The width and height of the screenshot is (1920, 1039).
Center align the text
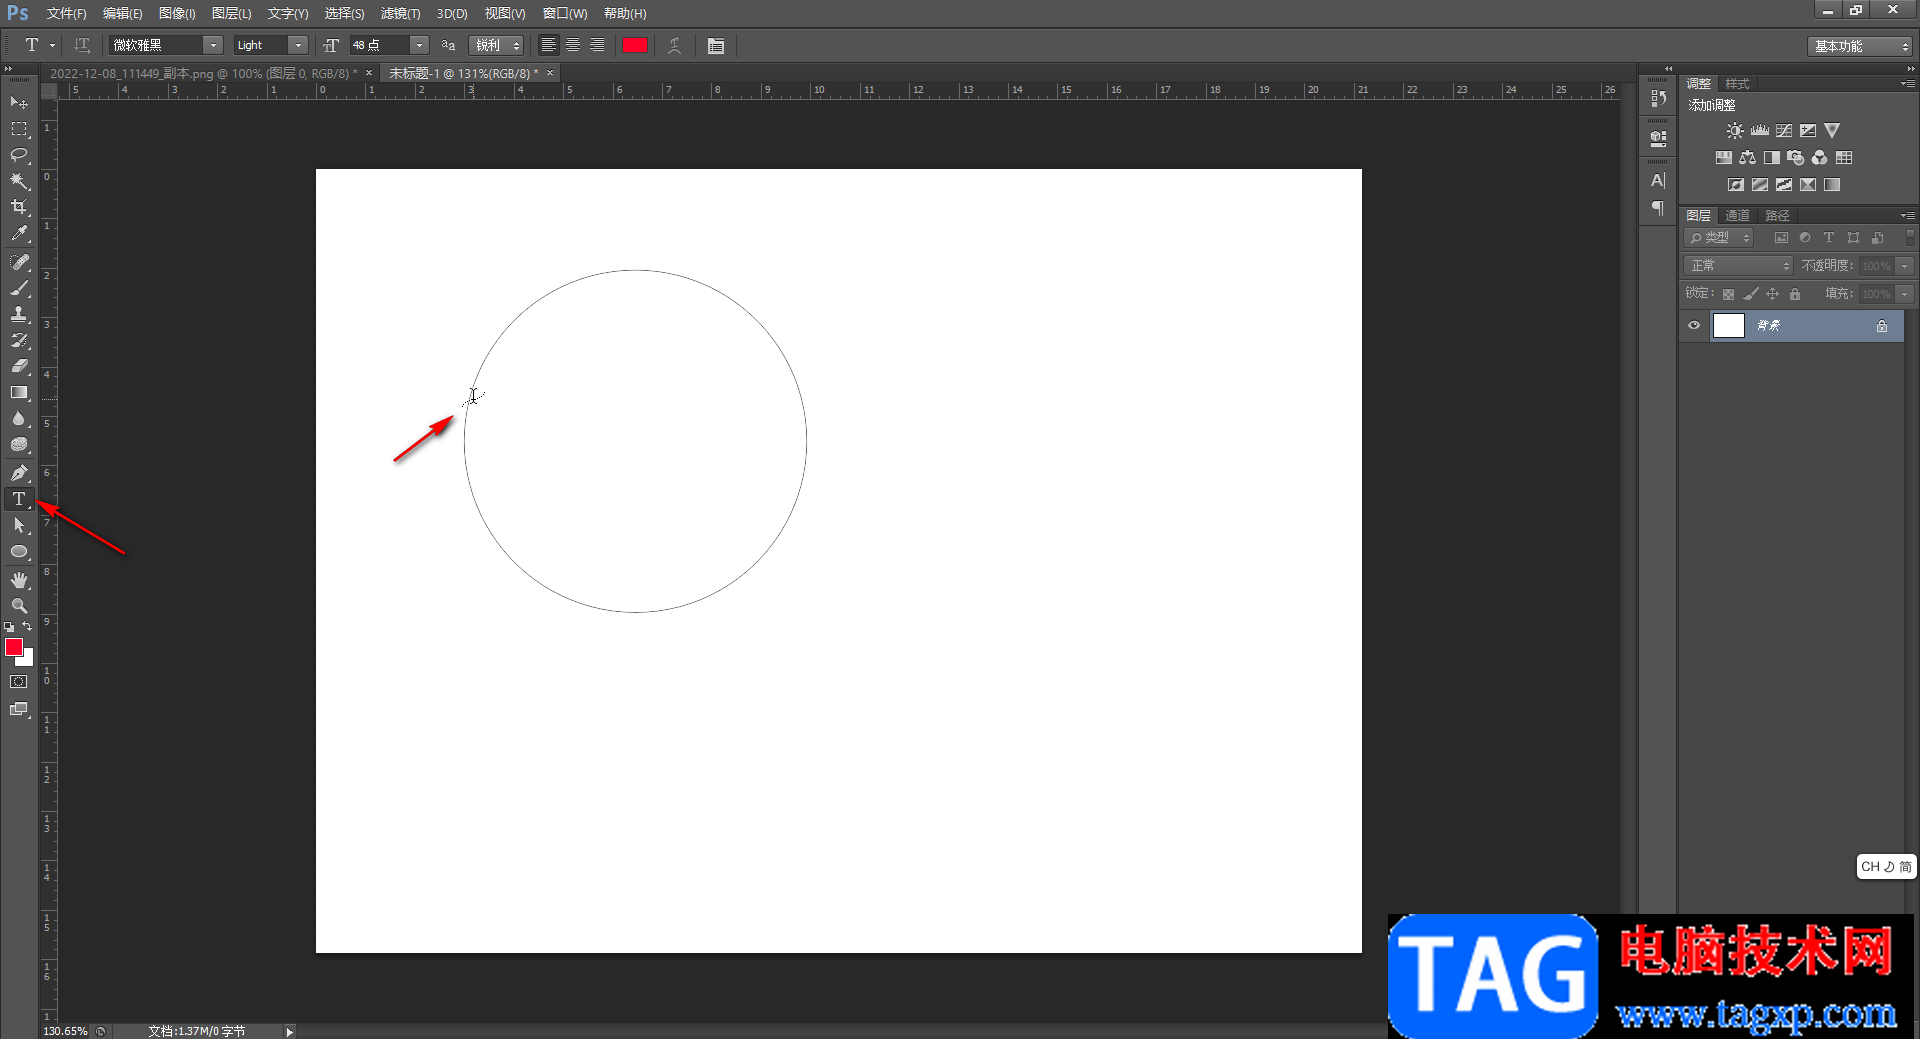[573, 46]
